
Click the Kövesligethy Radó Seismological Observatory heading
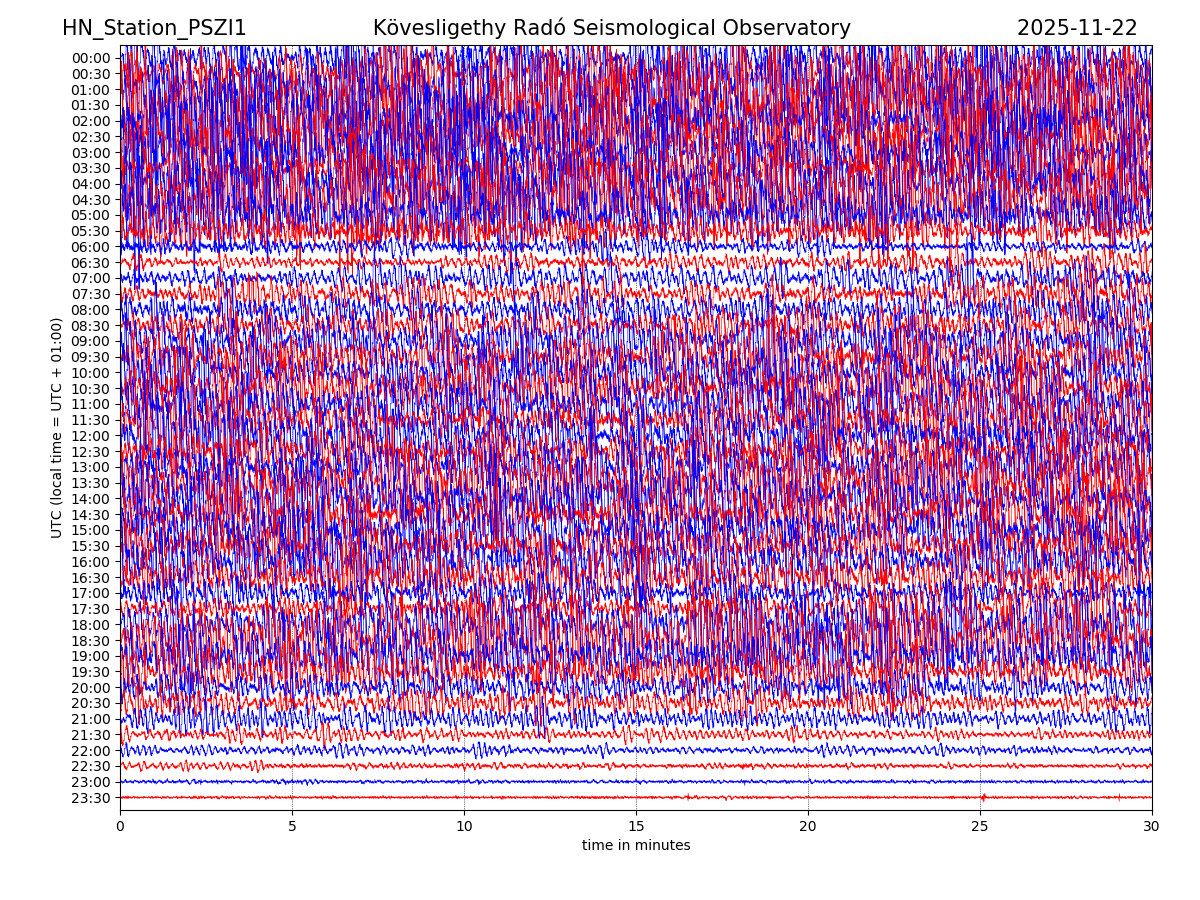point(611,28)
